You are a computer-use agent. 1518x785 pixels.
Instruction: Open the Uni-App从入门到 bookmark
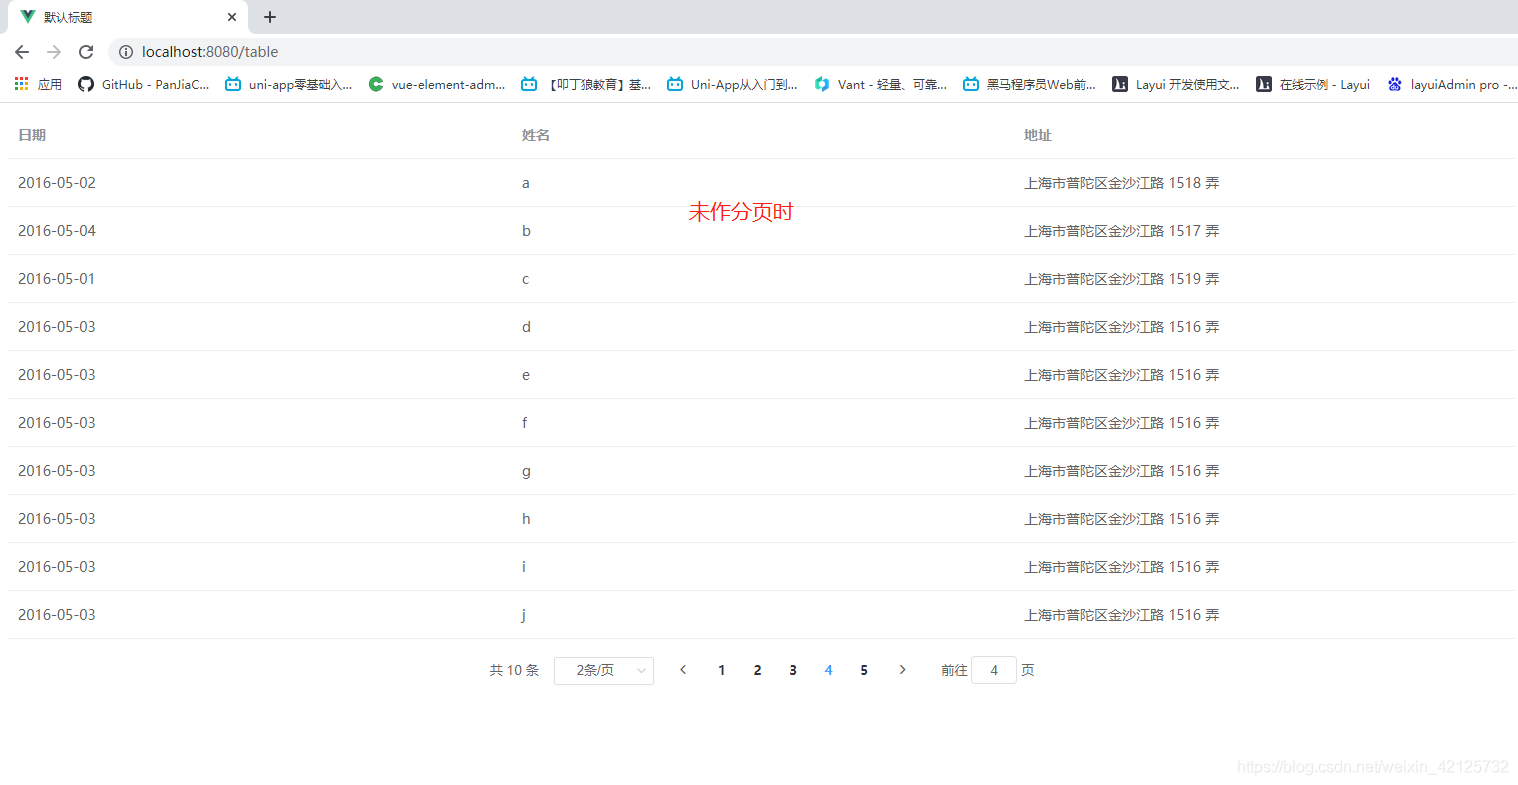click(x=733, y=84)
